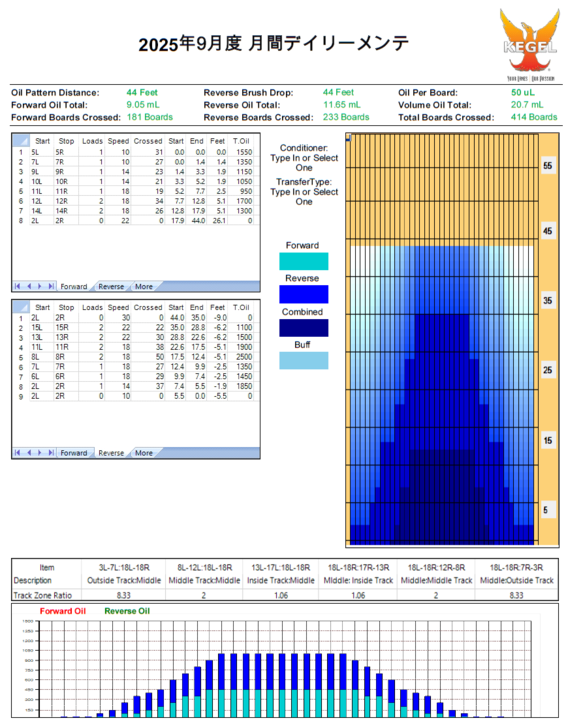Switch to Forward tab in the lower table
Viewport: 568px width, 727px height.
74,453
